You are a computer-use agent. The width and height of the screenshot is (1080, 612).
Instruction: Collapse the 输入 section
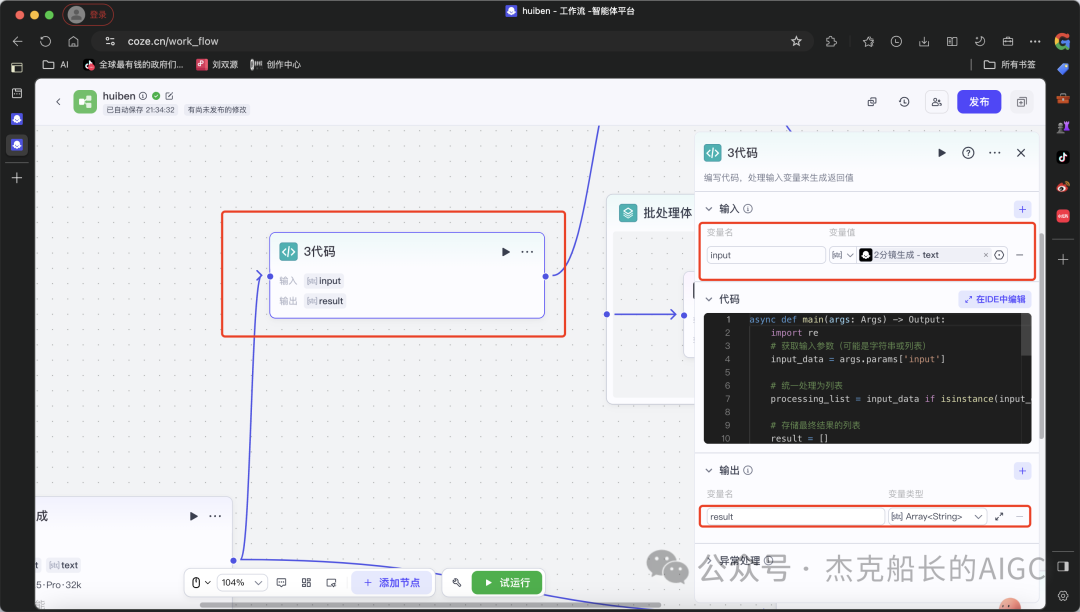[x=709, y=209]
